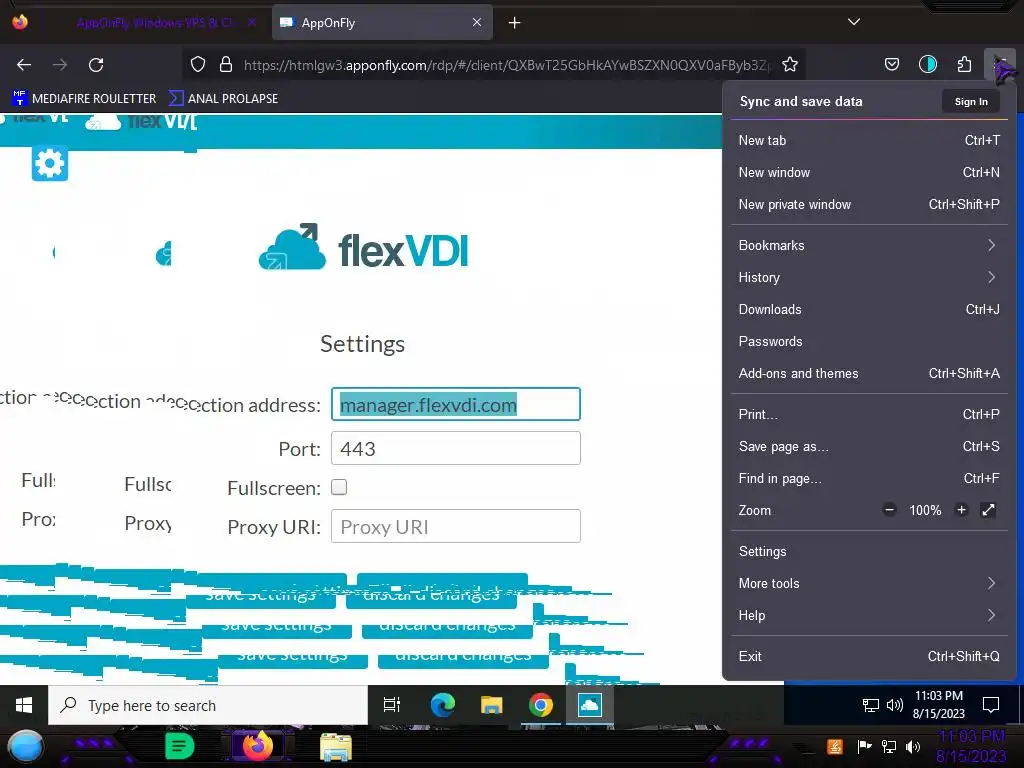Screen dimensions: 1024x768
Task: Toggle full screen icon in Zoom row
Action: (989, 510)
